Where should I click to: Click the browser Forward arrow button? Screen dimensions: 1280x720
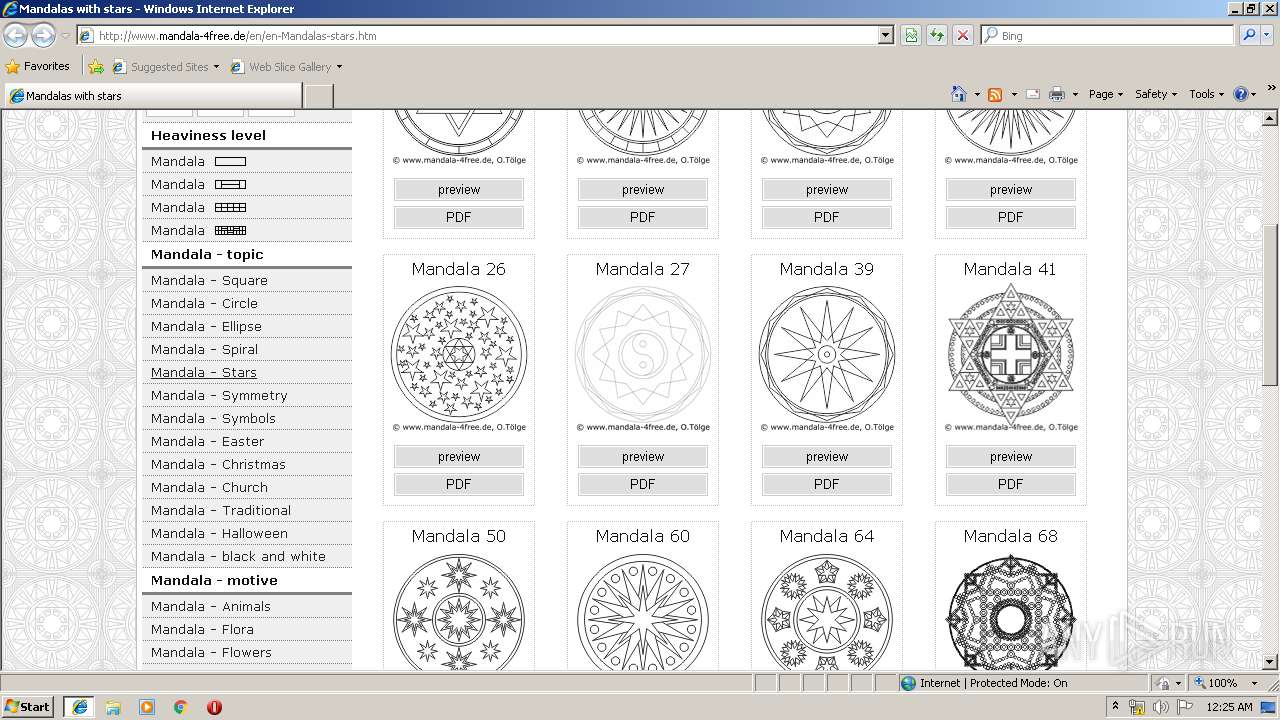(43, 35)
